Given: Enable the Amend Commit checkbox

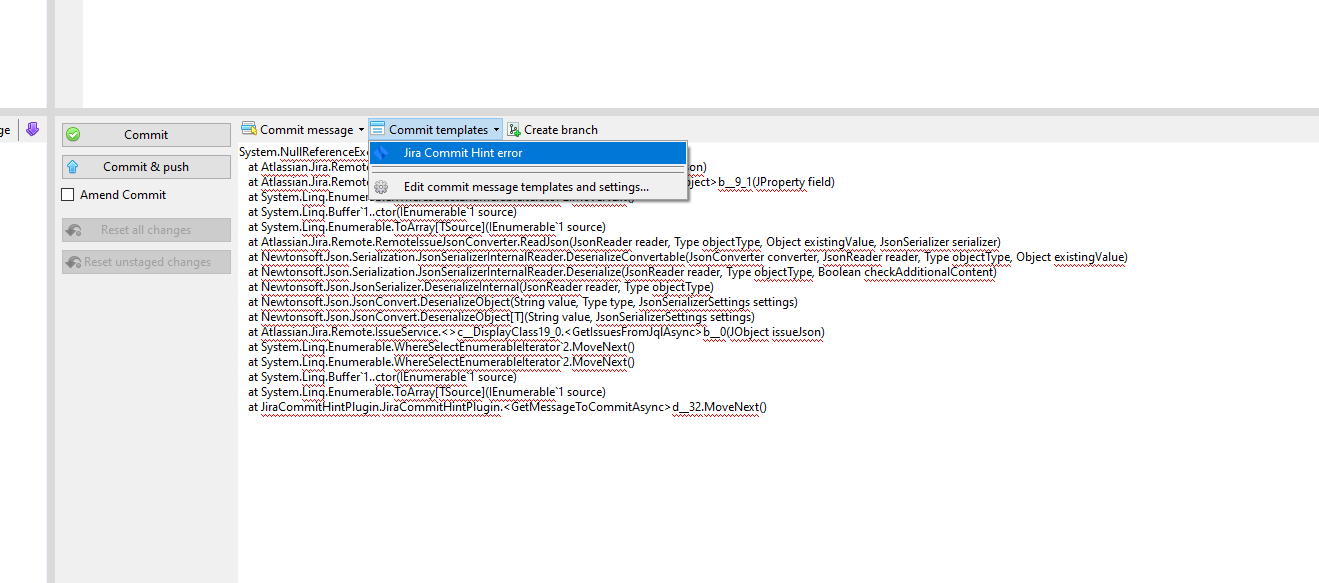Looking at the screenshot, I should click(66, 195).
